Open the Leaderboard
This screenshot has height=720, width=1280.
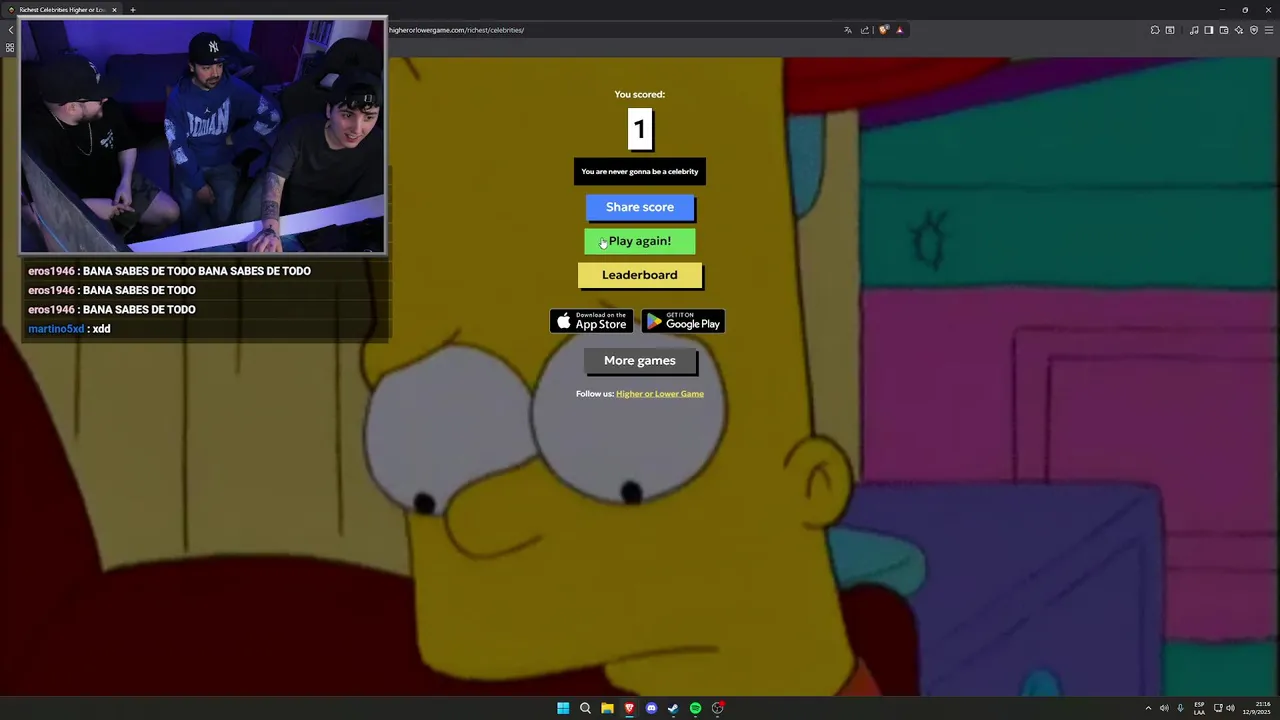point(640,275)
